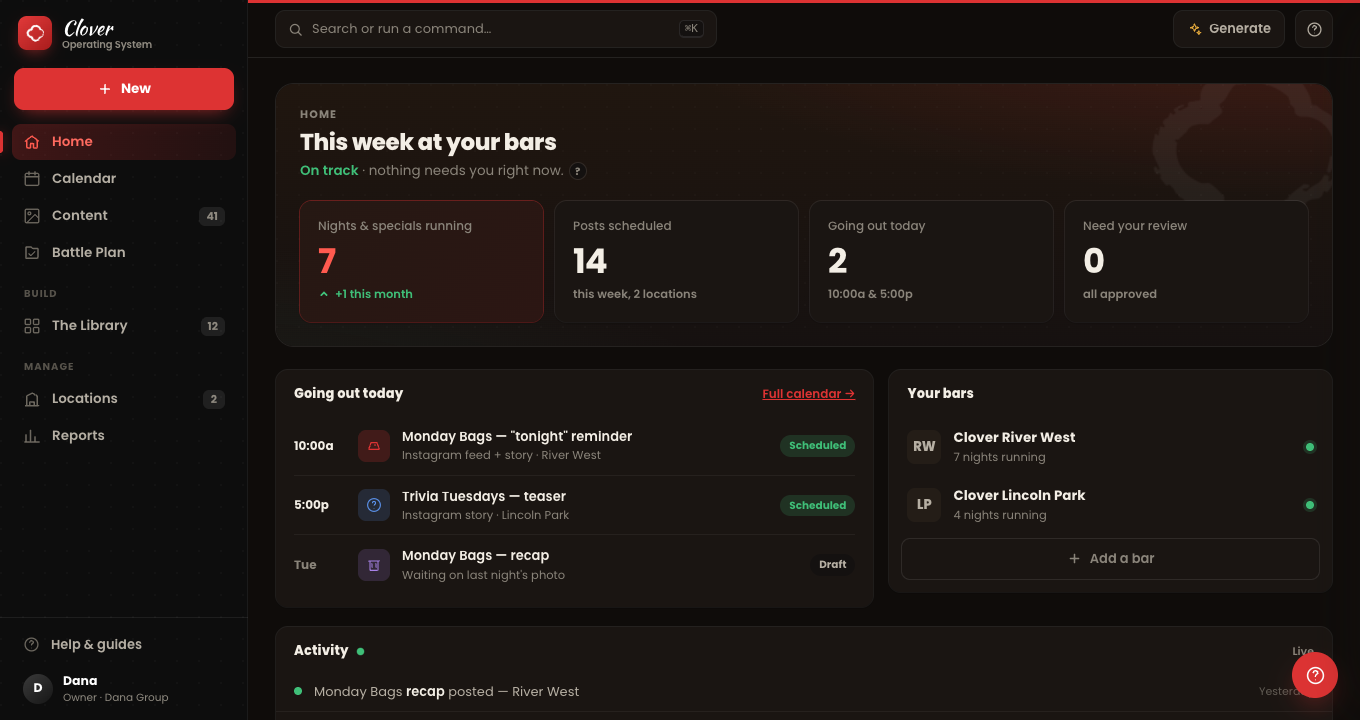Click the Help & guides question mark icon

pyautogui.click(x=32, y=645)
